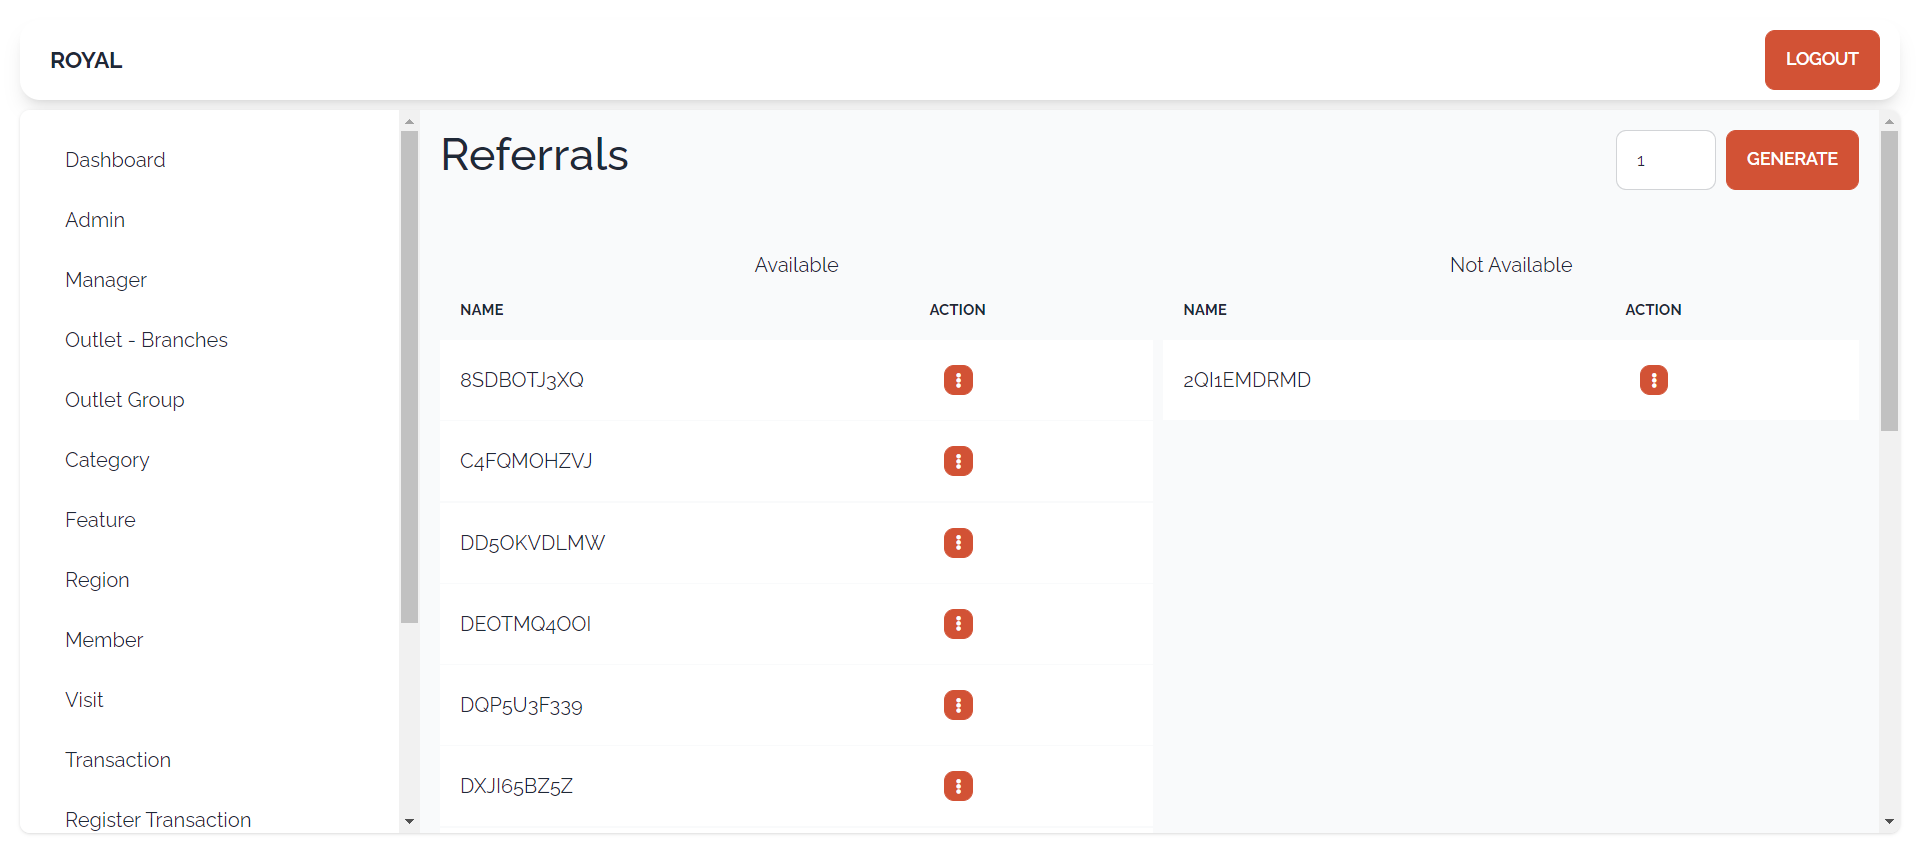Select referral code DEOTMQ4OOI
1920x860 pixels.
coord(525,624)
